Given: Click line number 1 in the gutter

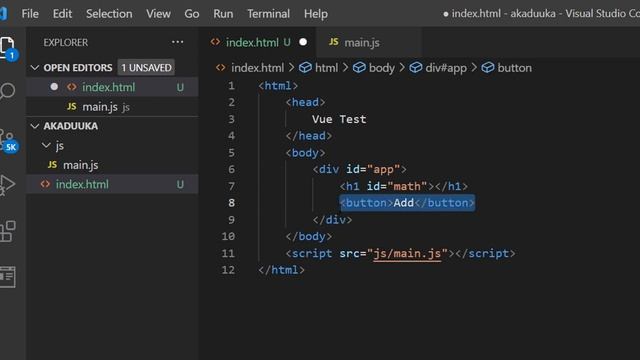Looking at the screenshot, I should point(231,86).
